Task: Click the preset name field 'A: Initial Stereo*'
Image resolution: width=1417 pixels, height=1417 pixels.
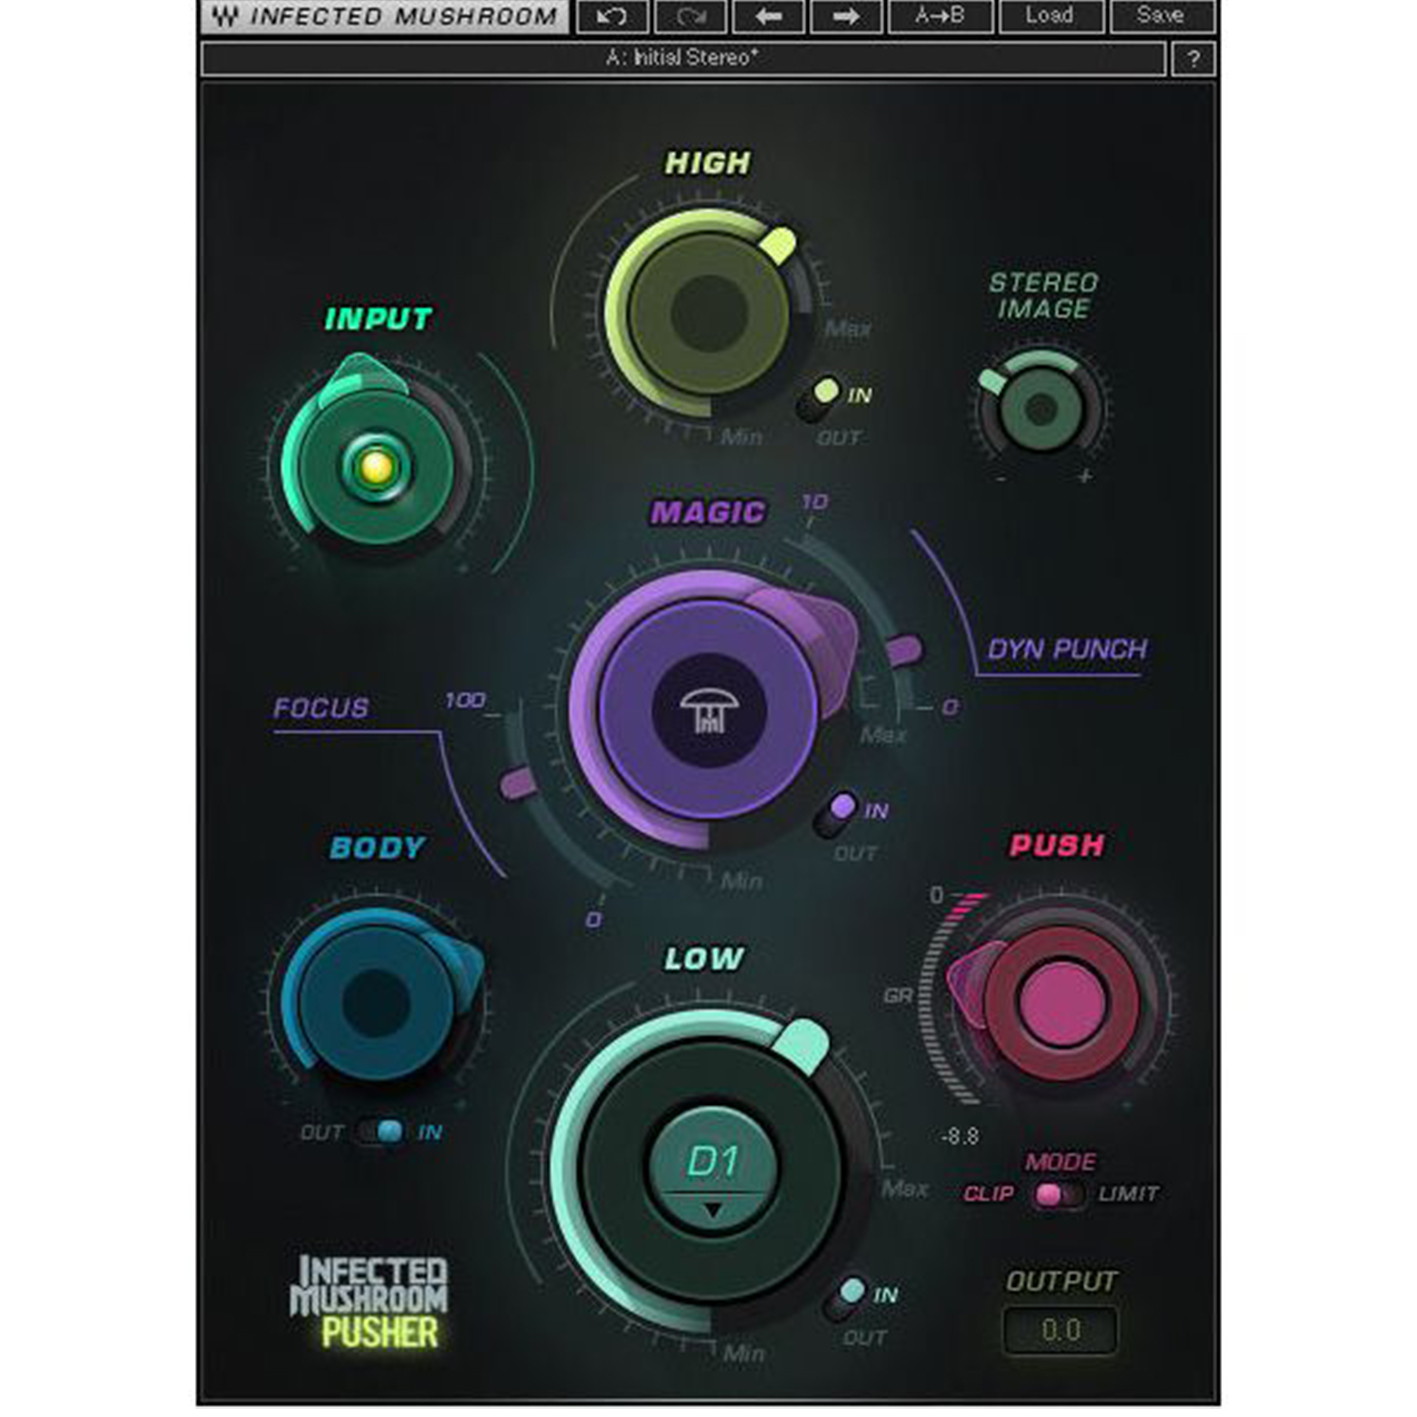Action: click(683, 59)
